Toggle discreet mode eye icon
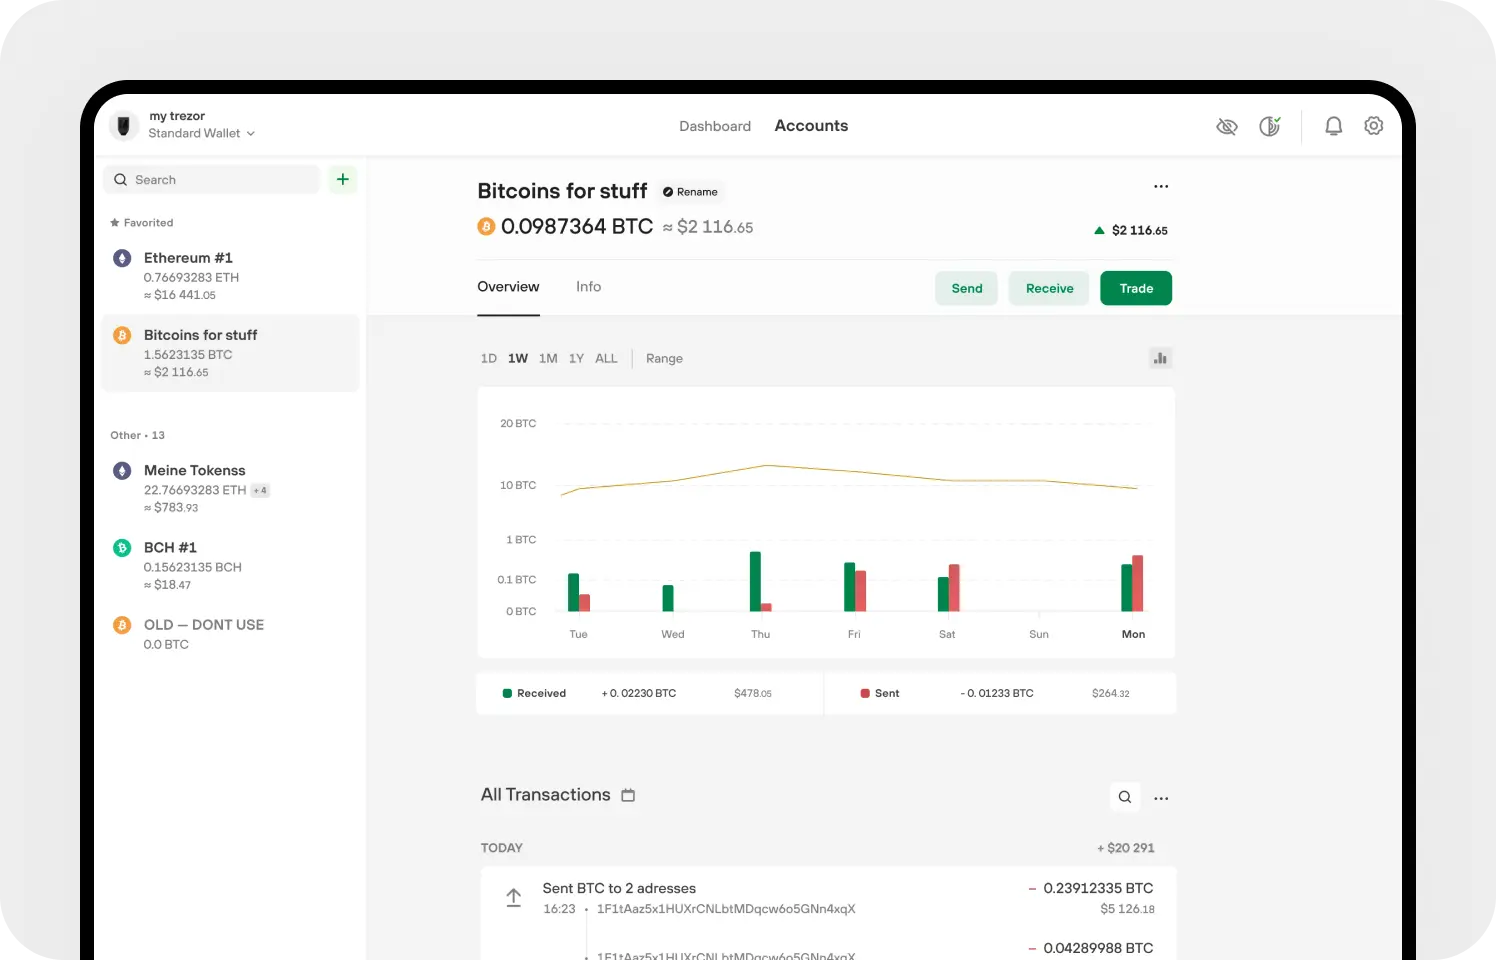This screenshot has width=1496, height=960. pos(1226,126)
